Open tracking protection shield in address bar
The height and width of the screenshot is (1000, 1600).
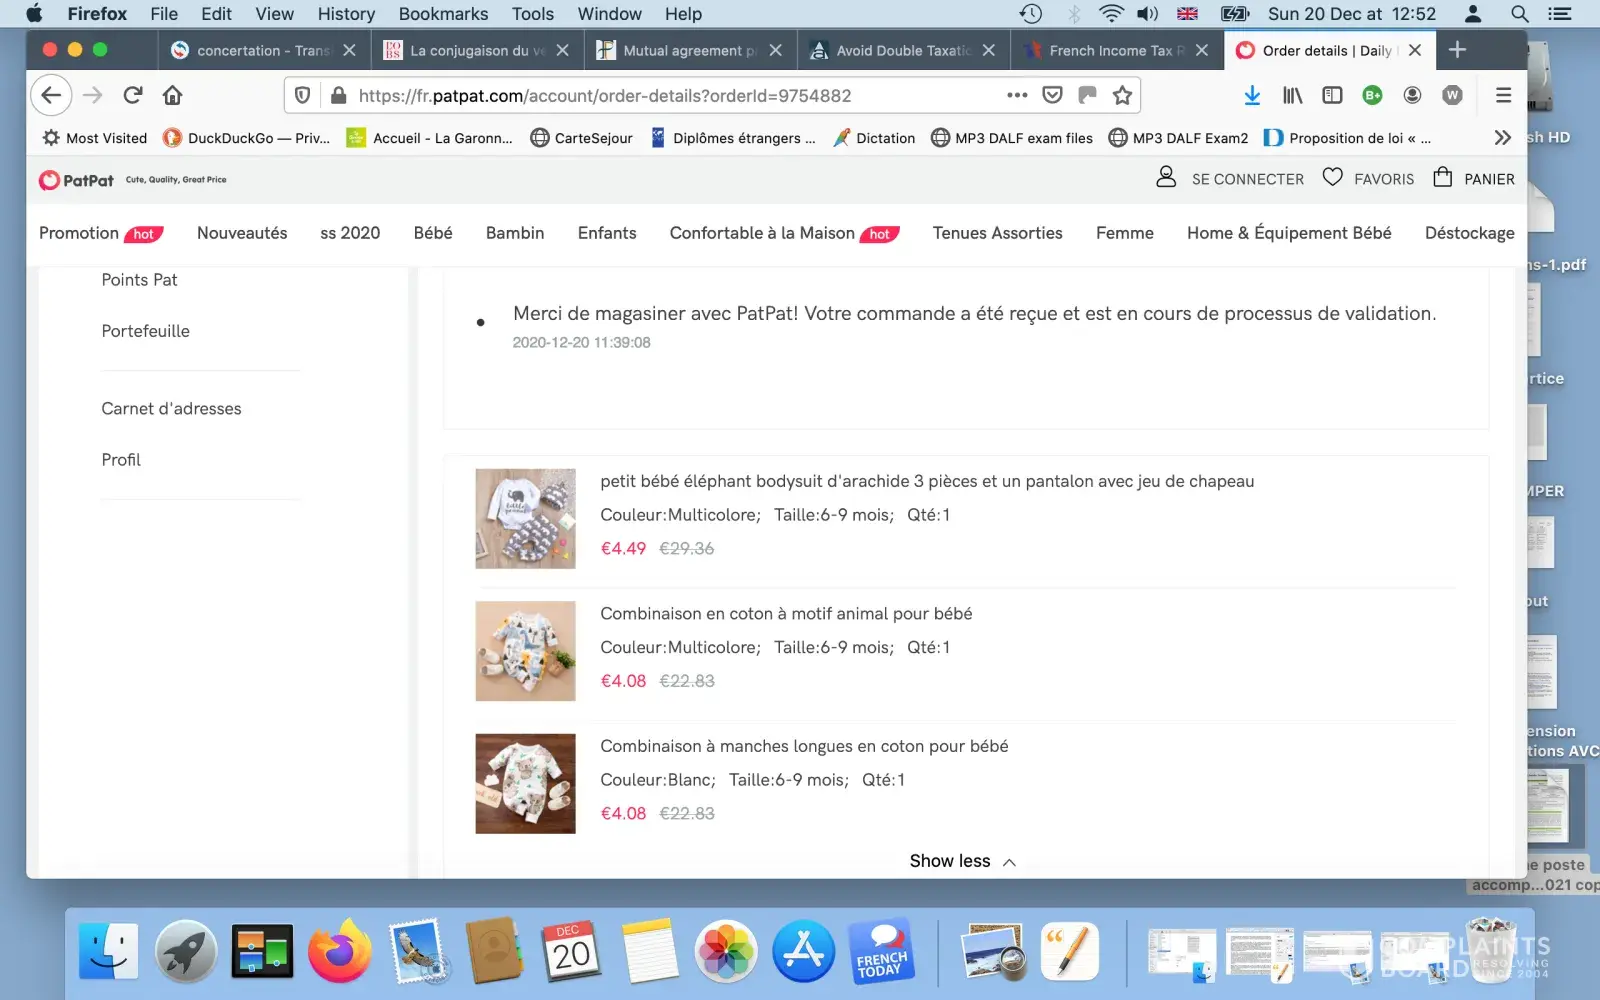tap(303, 95)
